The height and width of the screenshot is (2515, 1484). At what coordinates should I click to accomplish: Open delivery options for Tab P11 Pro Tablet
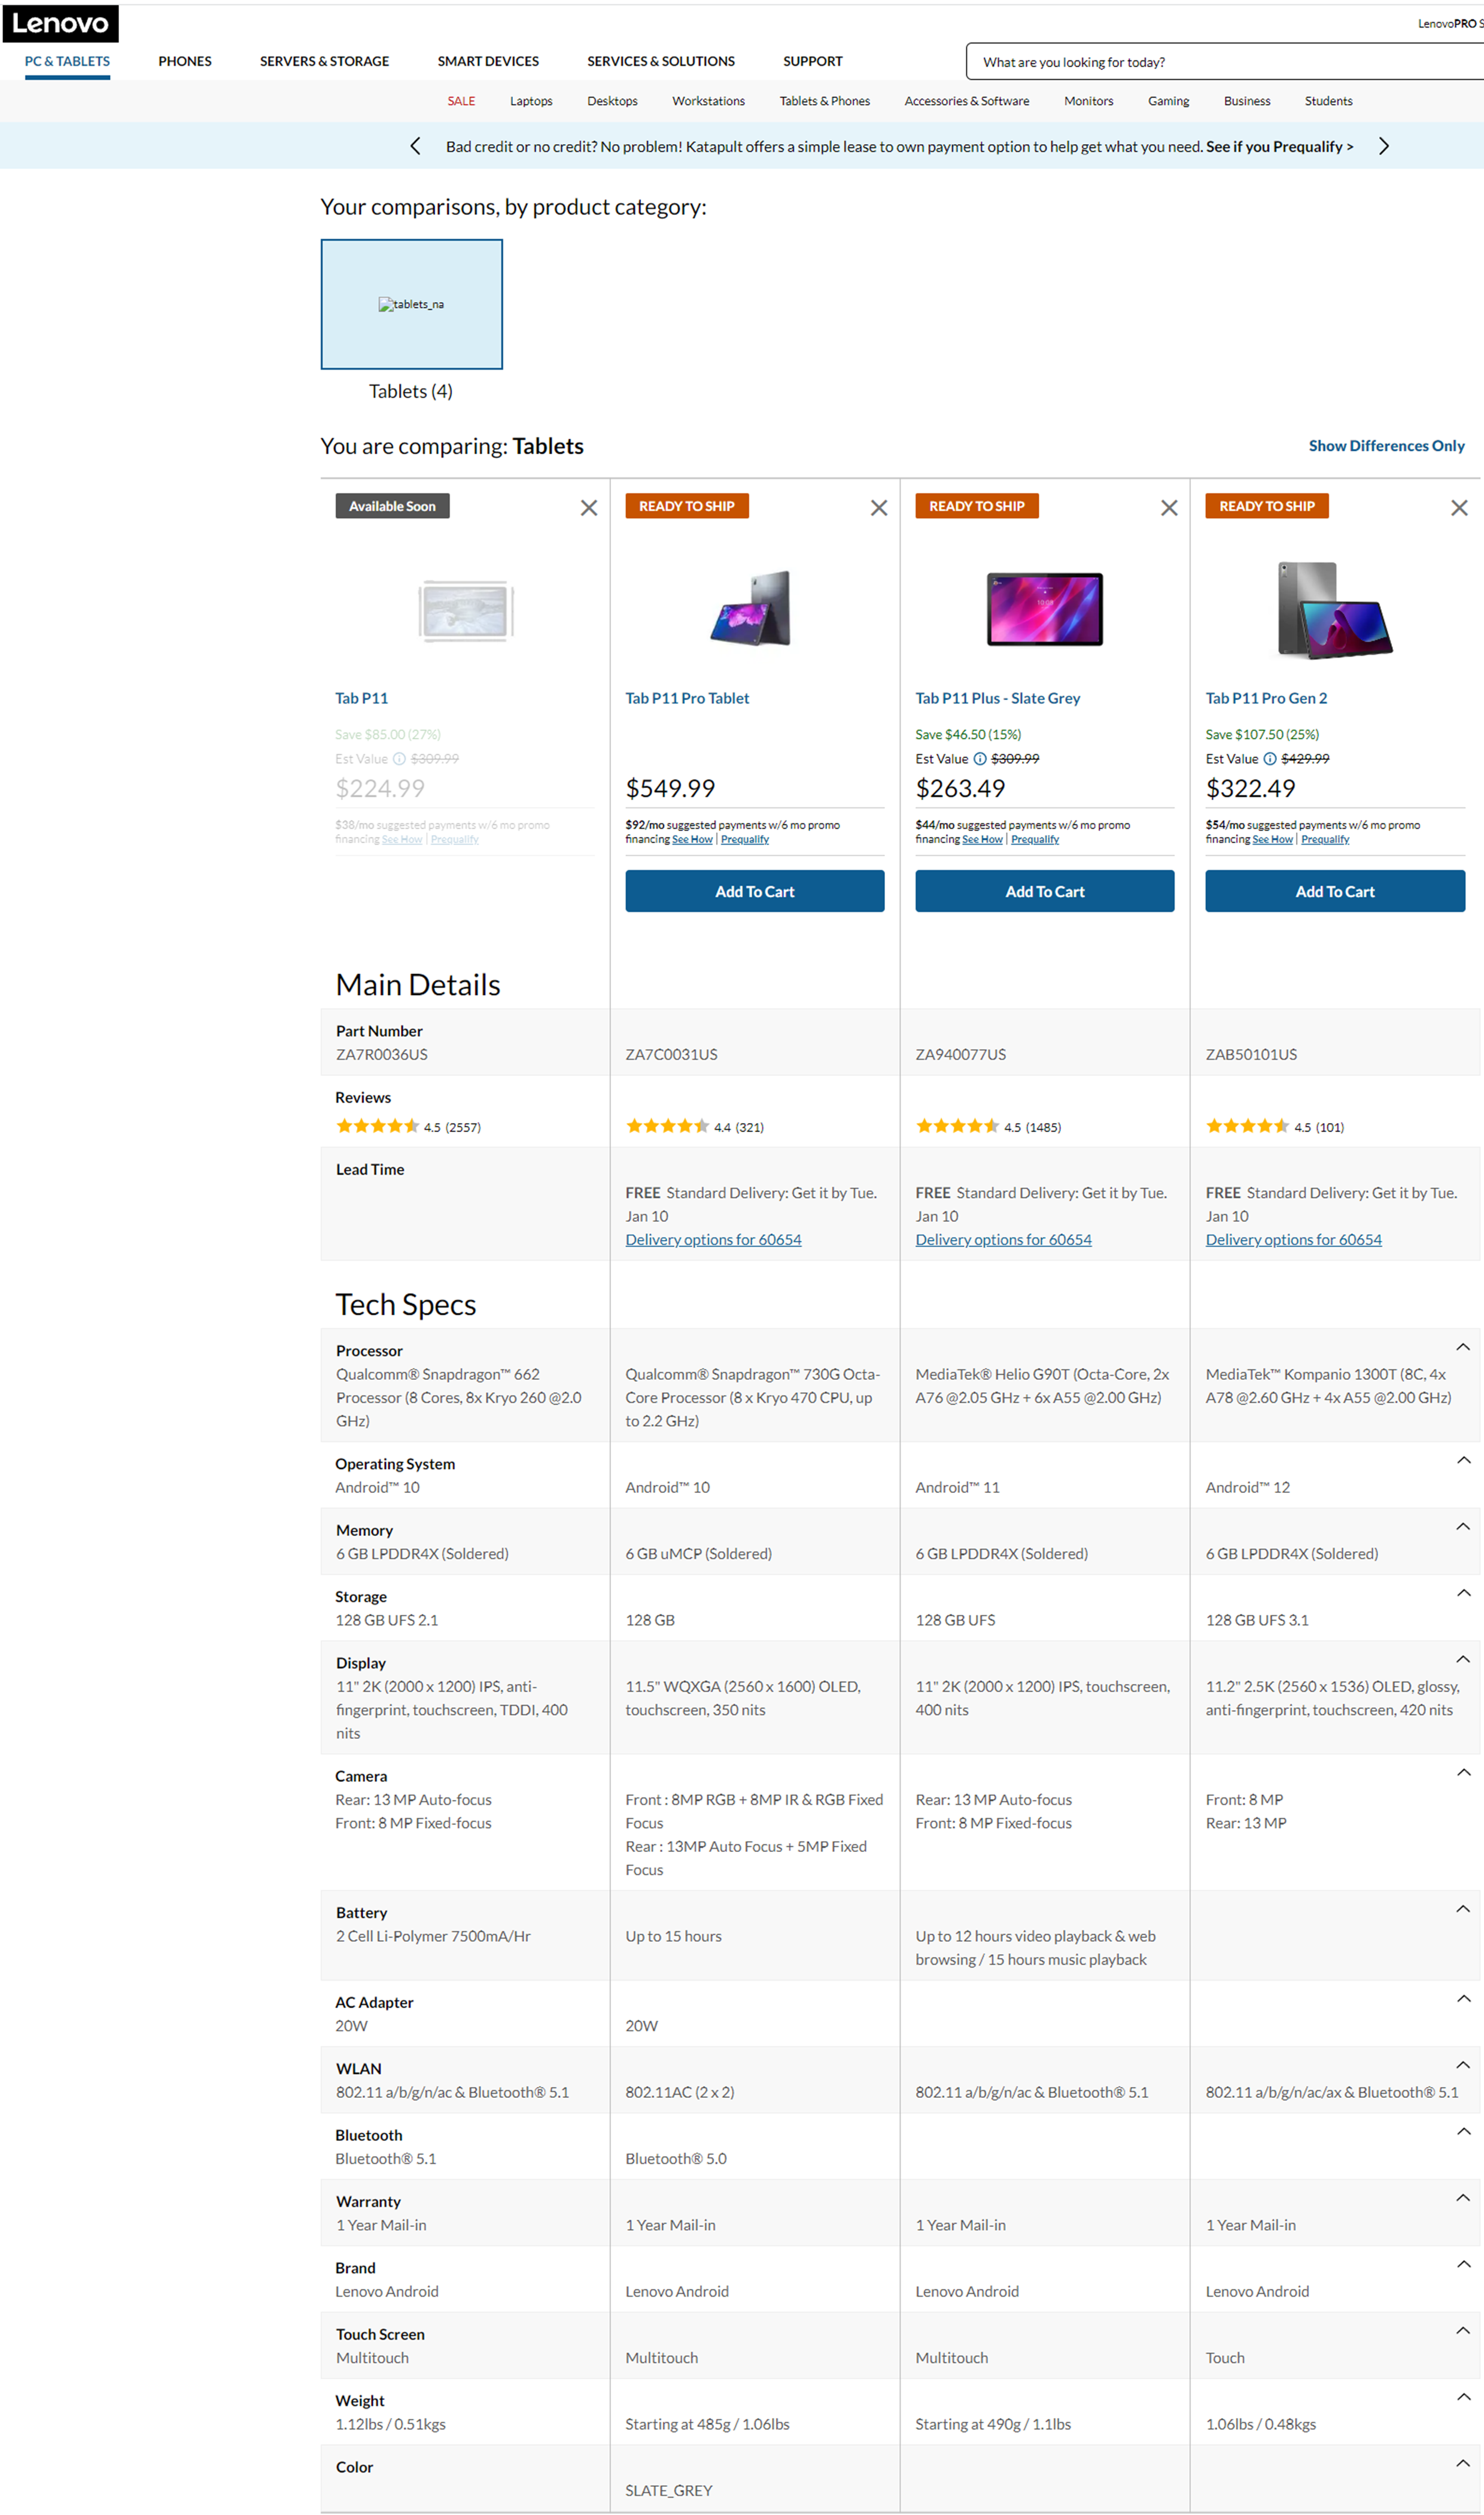click(x=713, y=1239)
